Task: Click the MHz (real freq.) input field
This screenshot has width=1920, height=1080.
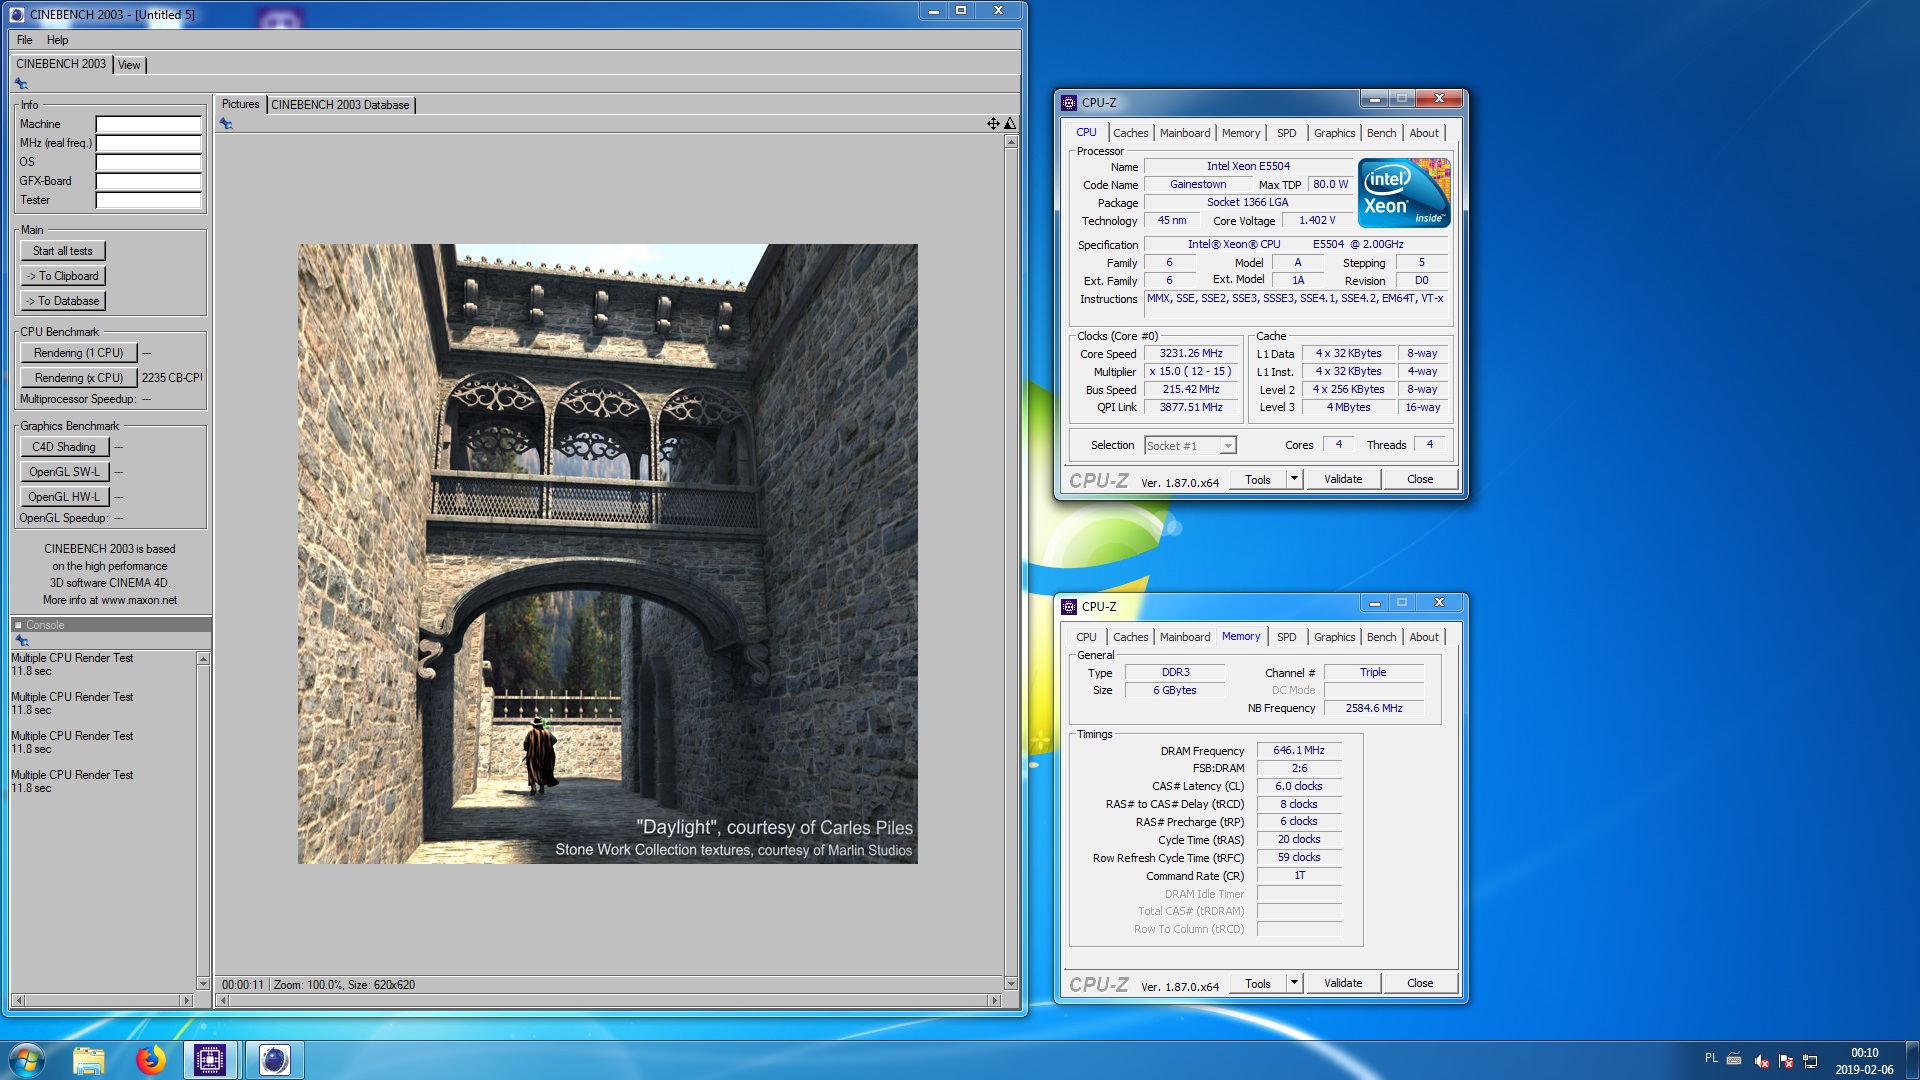Action: click(x=148, y=143)
